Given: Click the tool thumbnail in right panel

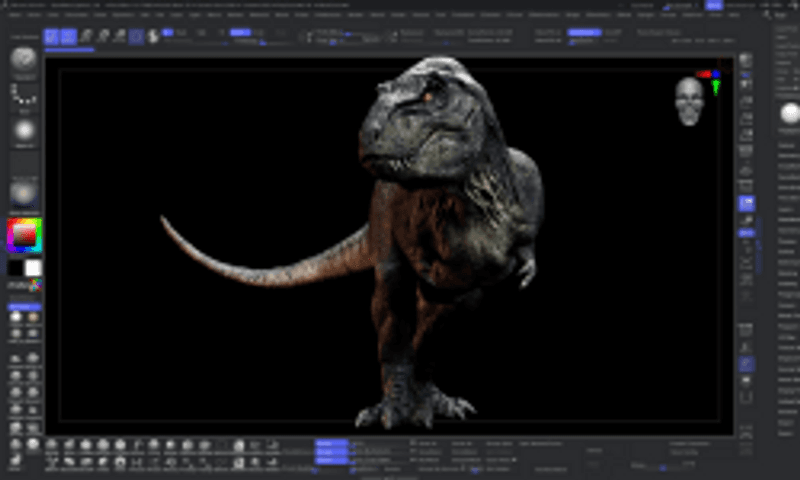Looking at the screenshot, I should point(789,115).
